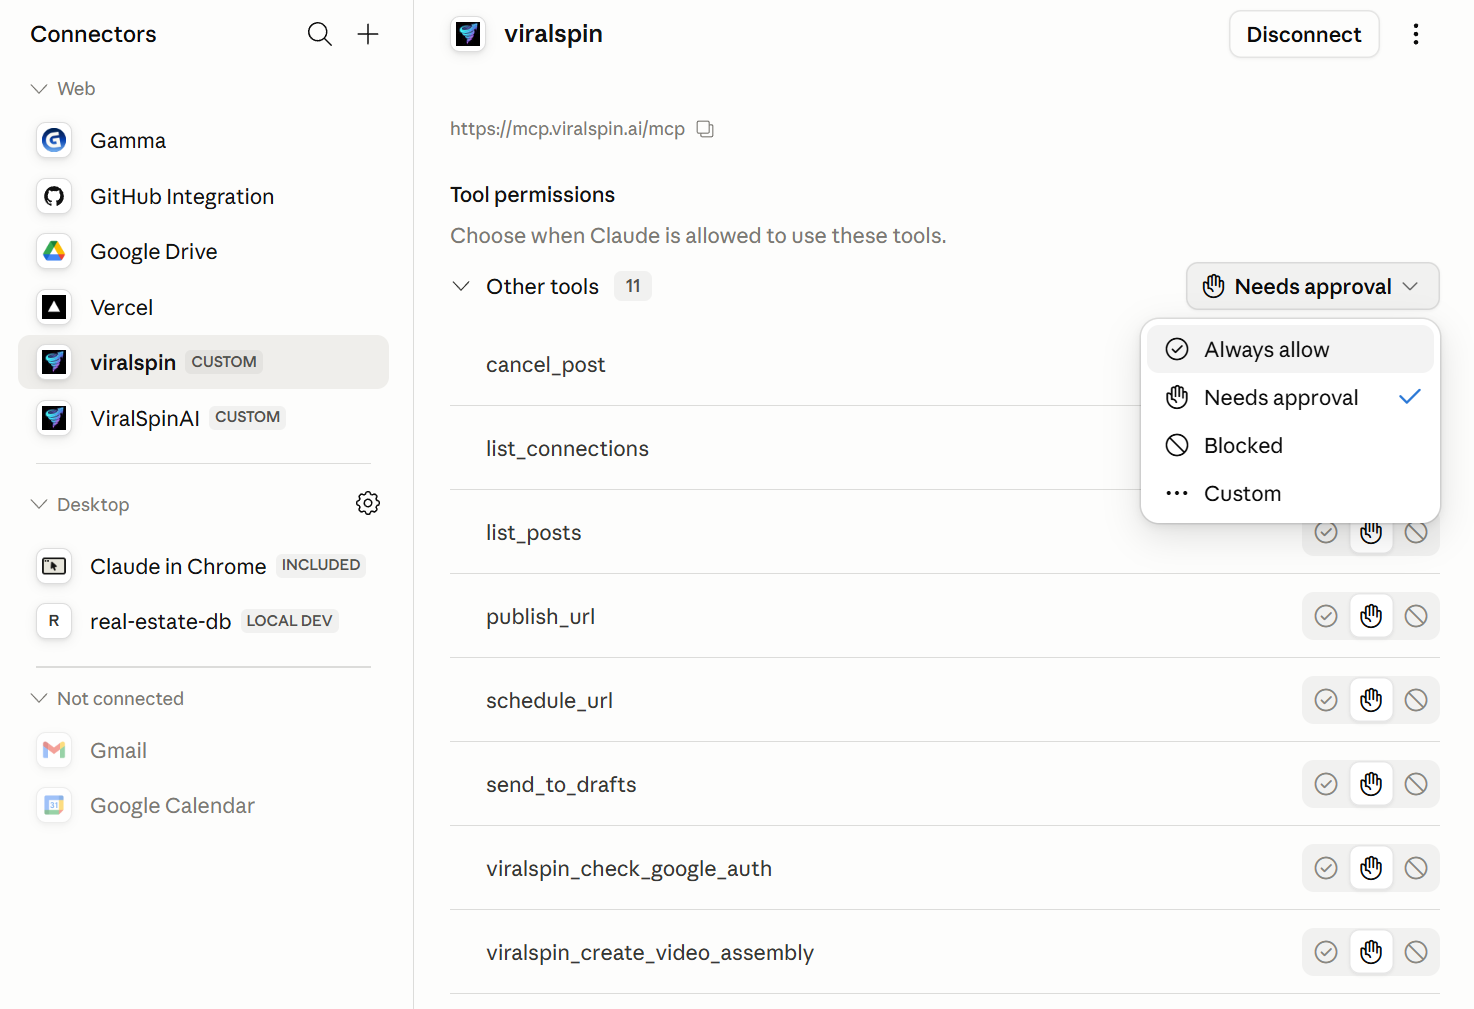
Task: Collapse the Not connected group
Action: click(39, 698)
